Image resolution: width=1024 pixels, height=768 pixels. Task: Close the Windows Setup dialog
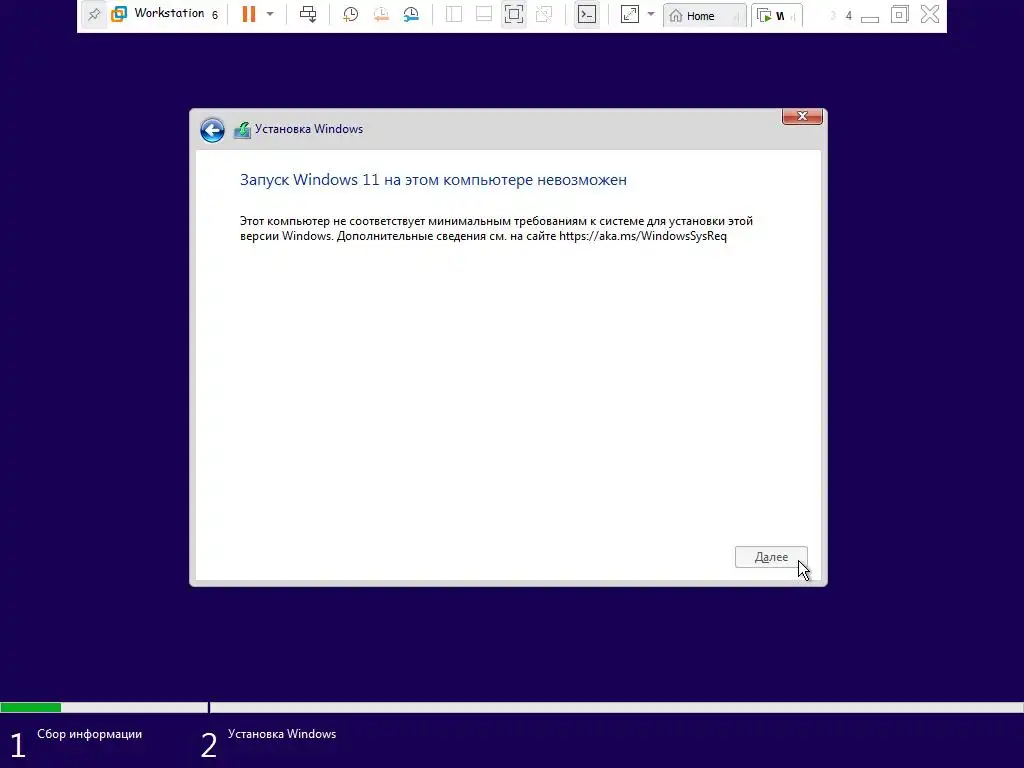(x=802, y=116)
